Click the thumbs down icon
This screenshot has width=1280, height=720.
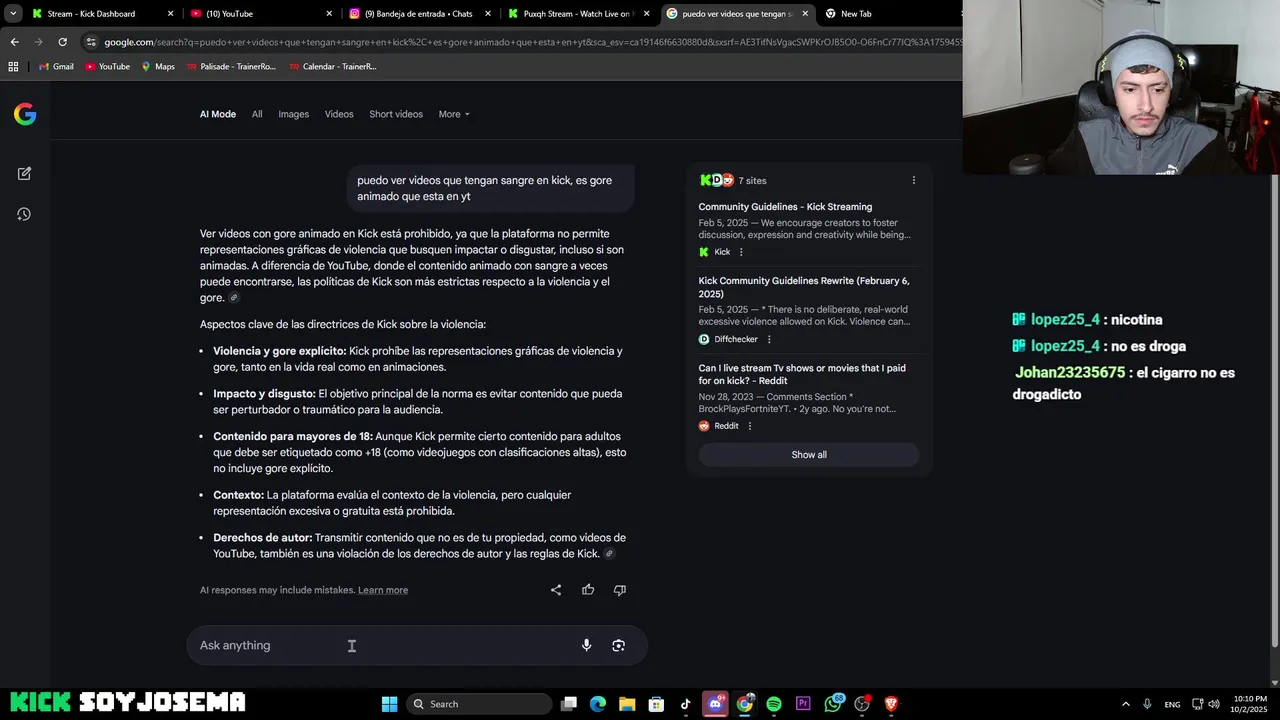[619, 590]
